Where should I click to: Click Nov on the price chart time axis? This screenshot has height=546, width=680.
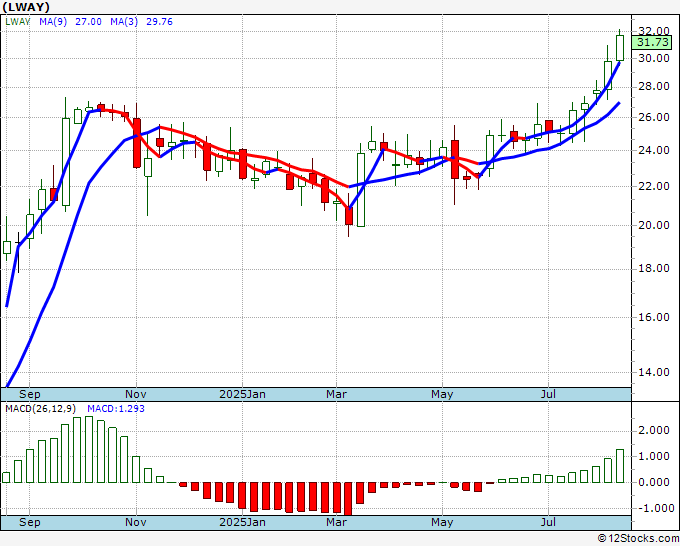pyautogui.click(x=136, y=394)
